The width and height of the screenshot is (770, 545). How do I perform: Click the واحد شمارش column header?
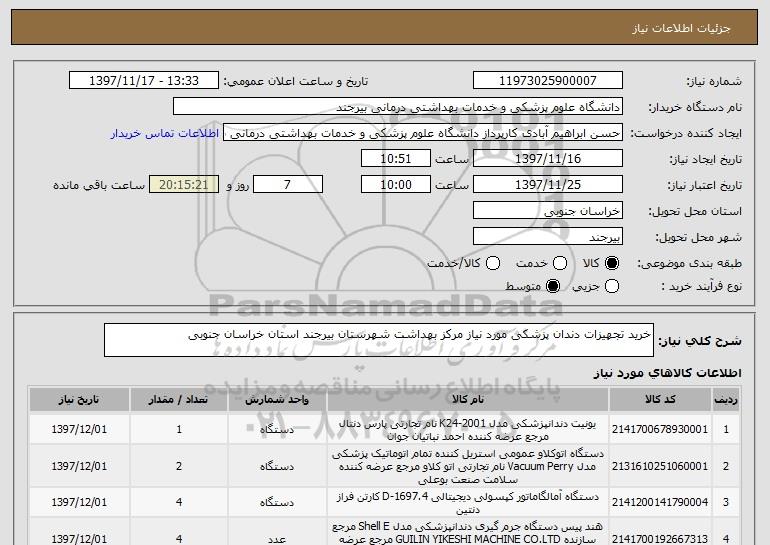pyautogui.click(x=277, y=400)
